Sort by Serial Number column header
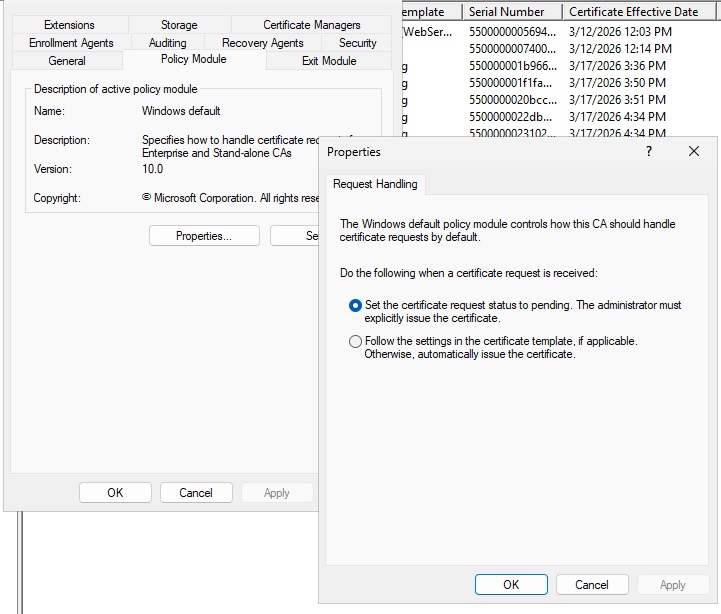Screen dimensions: 721x614 coord(510,12)
